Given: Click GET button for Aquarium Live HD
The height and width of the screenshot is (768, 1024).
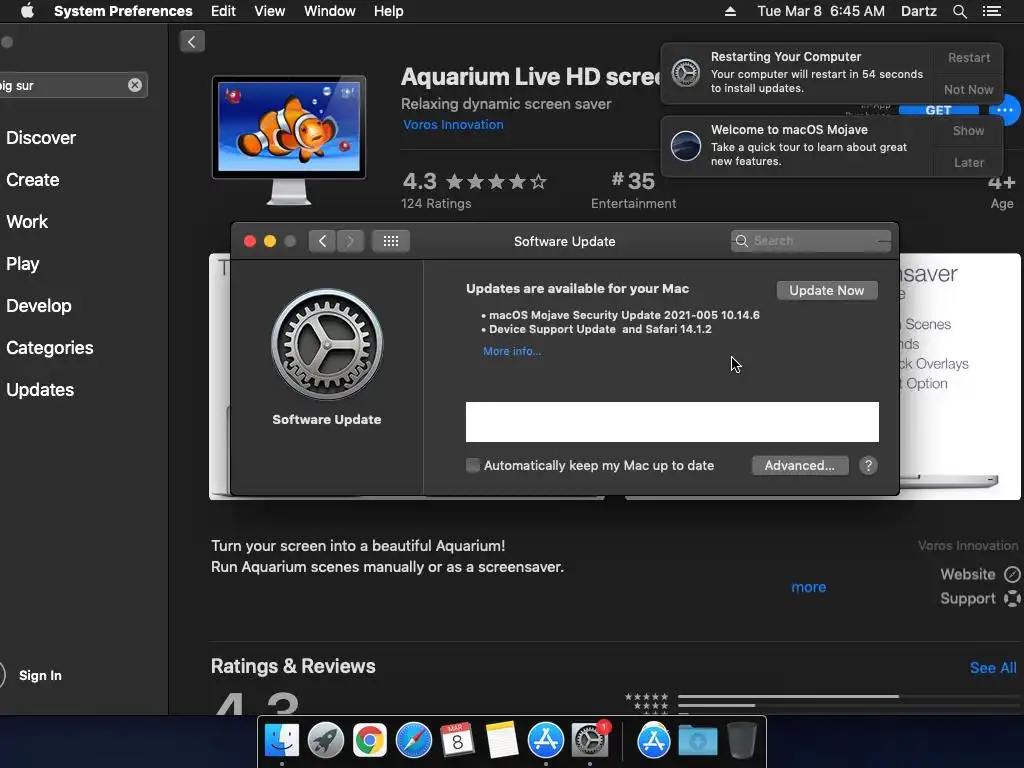Looking at the screenshot, I should point(938,110).
